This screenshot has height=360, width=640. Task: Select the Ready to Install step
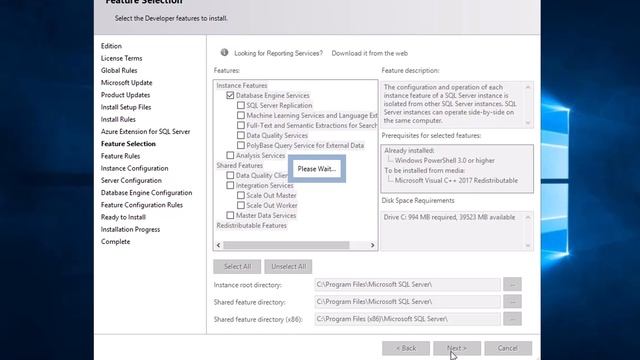(123, 217)
